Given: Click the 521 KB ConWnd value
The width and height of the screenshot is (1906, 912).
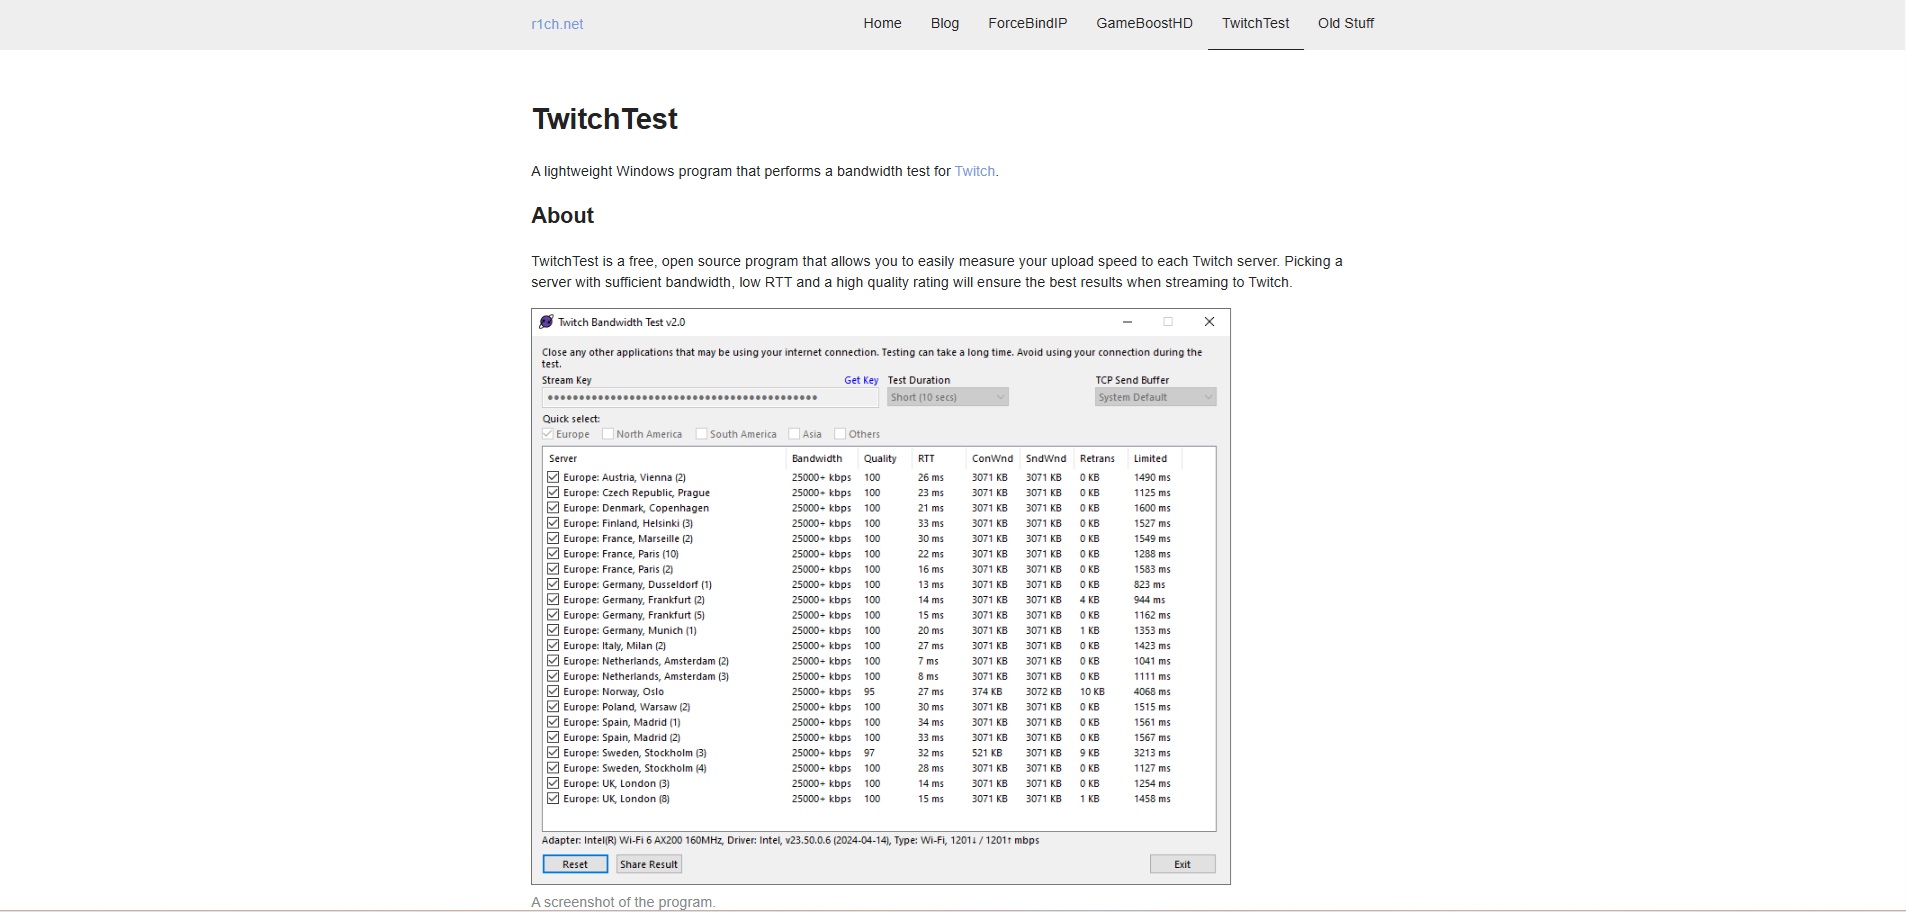Looking at the screenshot, I should [986, 753].
